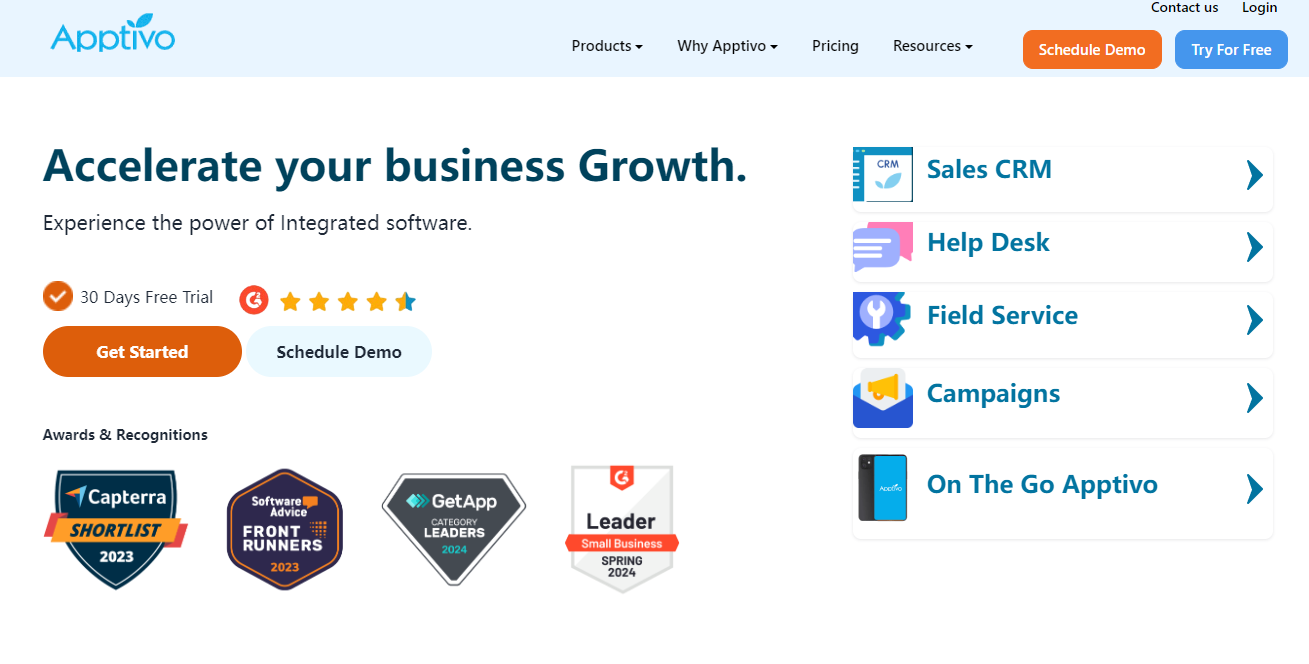Open the Products dropdown menu
This screenshot has height=664, width=1309.
[x=607, y=46]
